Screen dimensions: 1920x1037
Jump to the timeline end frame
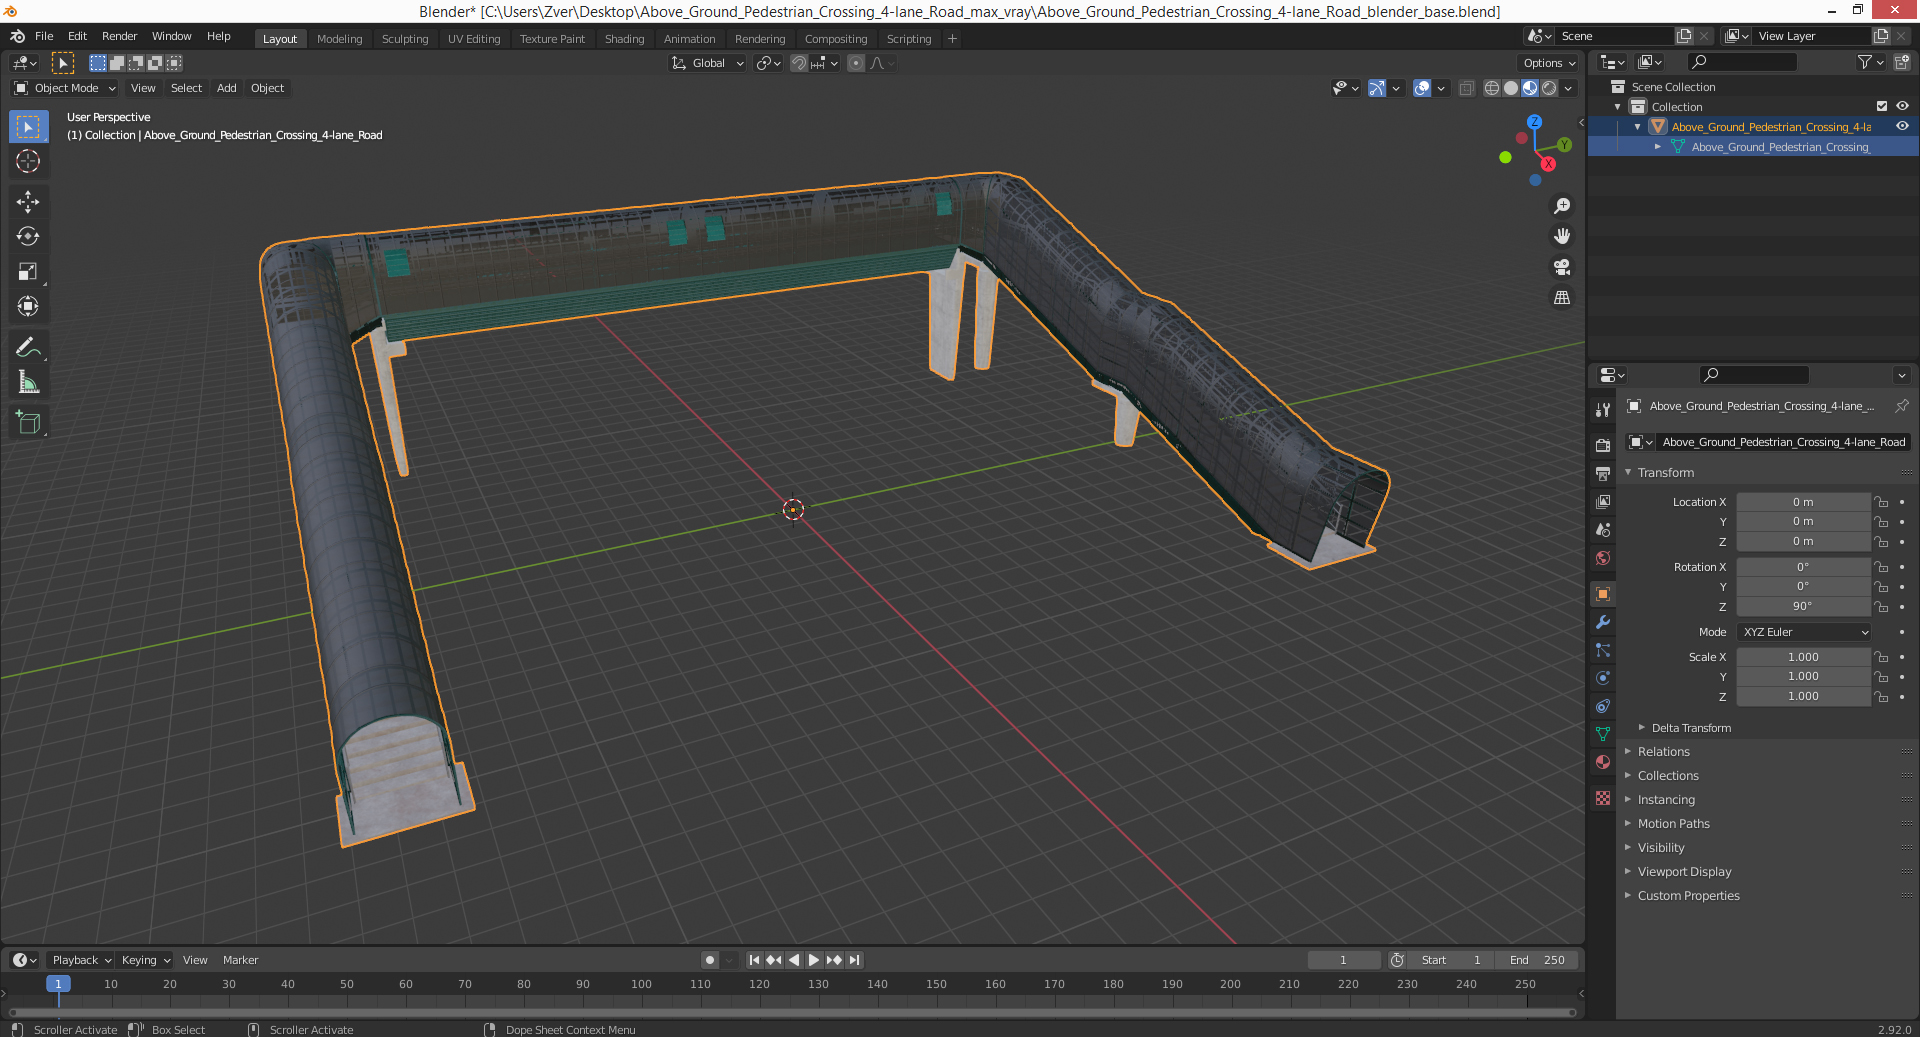(x=854, y=960)
